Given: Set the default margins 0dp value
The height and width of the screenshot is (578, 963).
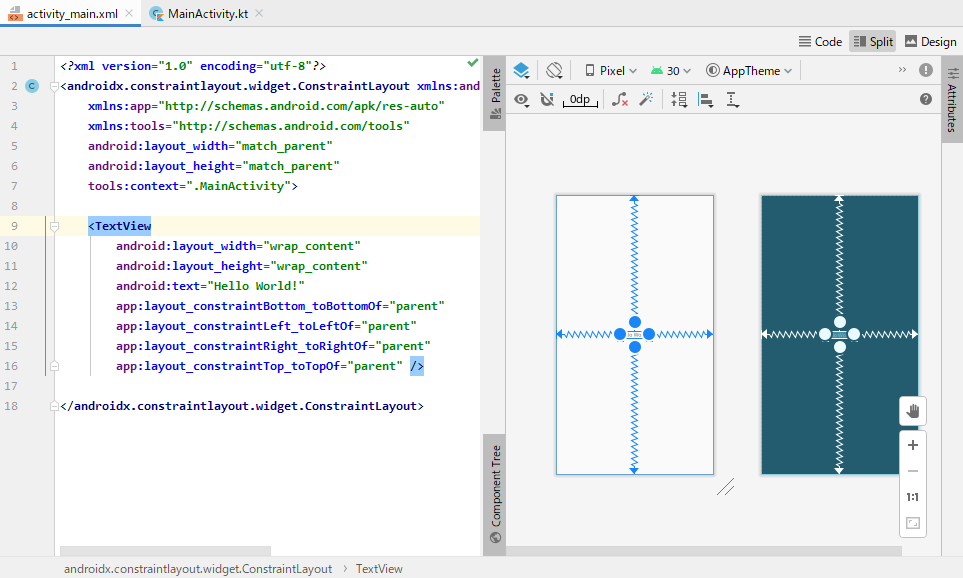Looking at the screenshot, I should click(x=580, y=100).
